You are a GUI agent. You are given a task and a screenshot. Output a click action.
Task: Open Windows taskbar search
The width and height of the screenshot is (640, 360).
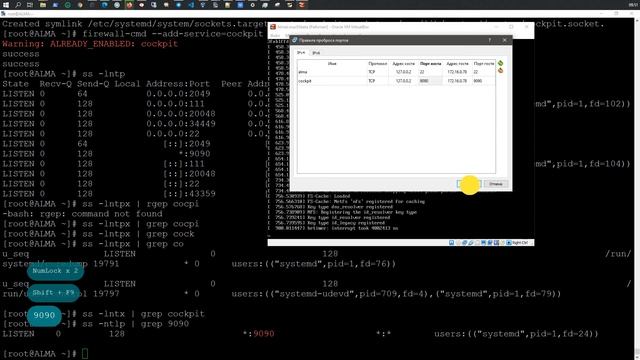[x=18, y=5]
